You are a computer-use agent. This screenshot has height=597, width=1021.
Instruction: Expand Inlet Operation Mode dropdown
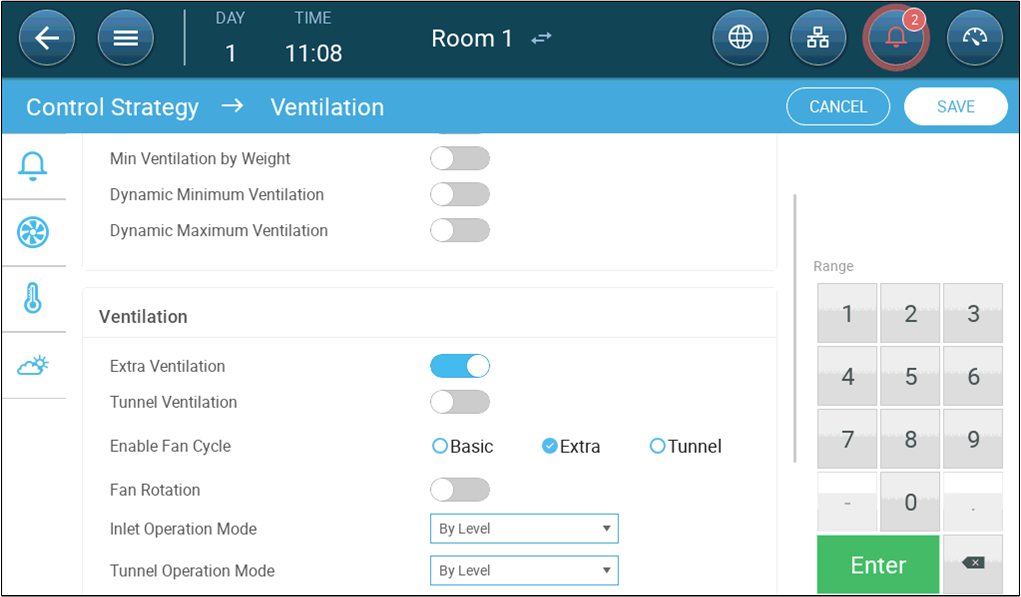click(x=524, y=528)
